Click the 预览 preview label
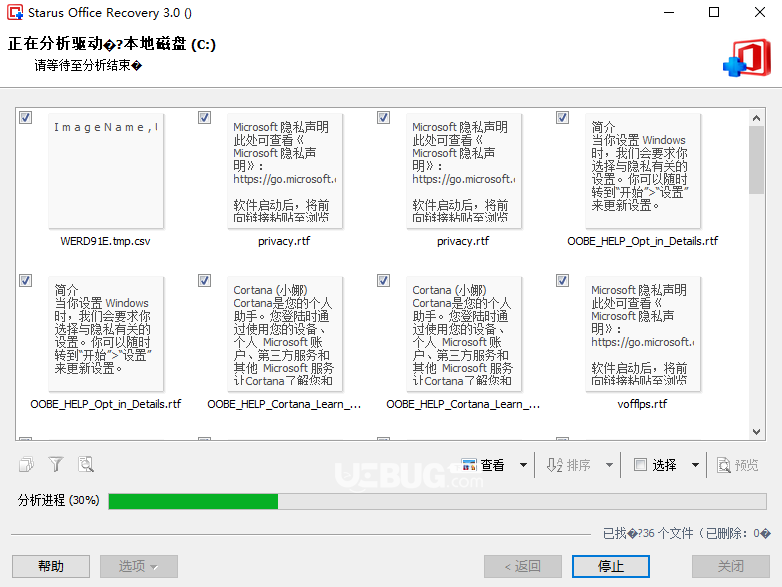The image size is (782, 587). click(x=747, y=465)
